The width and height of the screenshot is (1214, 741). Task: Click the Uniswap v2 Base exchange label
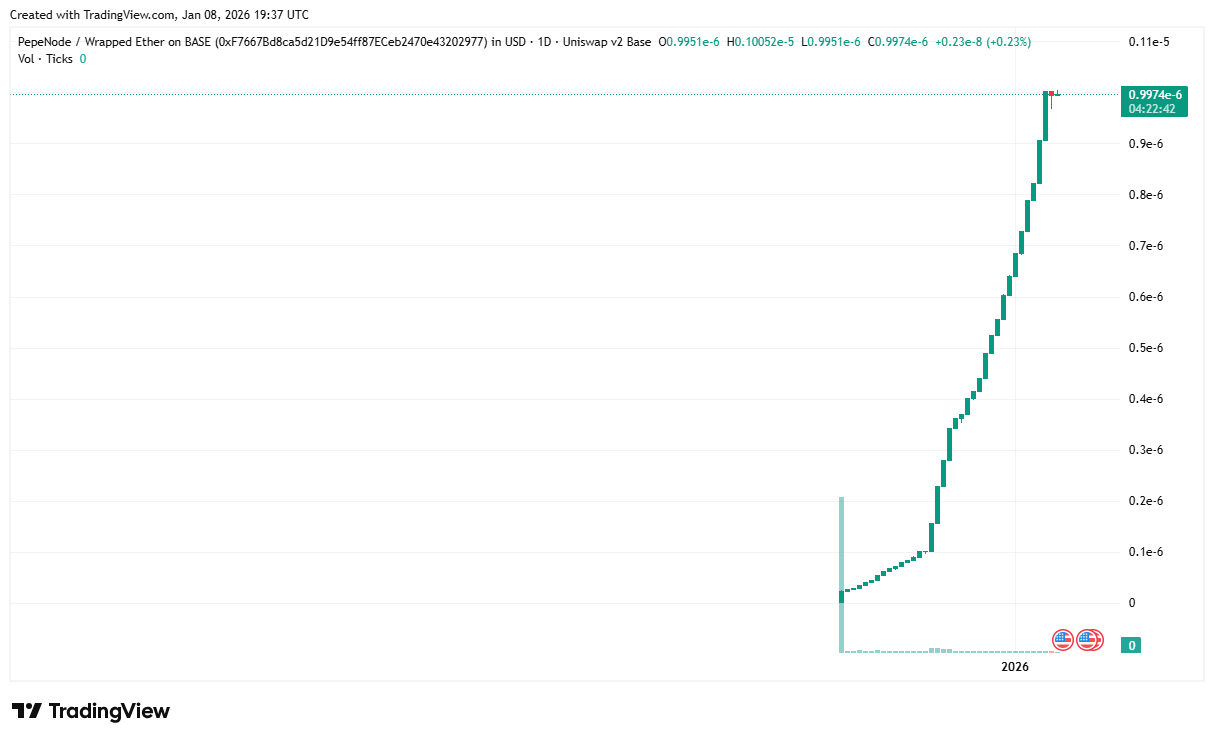tap(608, 42)
